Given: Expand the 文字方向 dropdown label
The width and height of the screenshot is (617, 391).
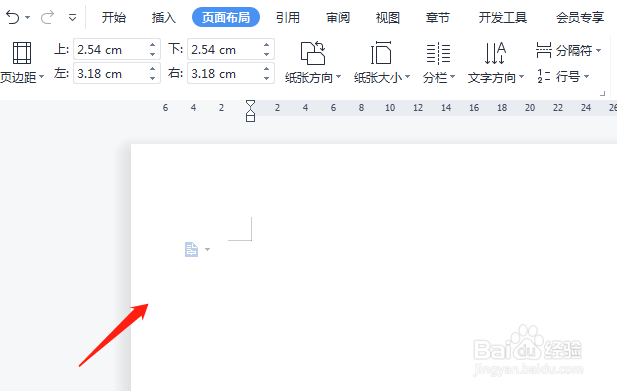Looking at the screenshot, I should [496, 78].
